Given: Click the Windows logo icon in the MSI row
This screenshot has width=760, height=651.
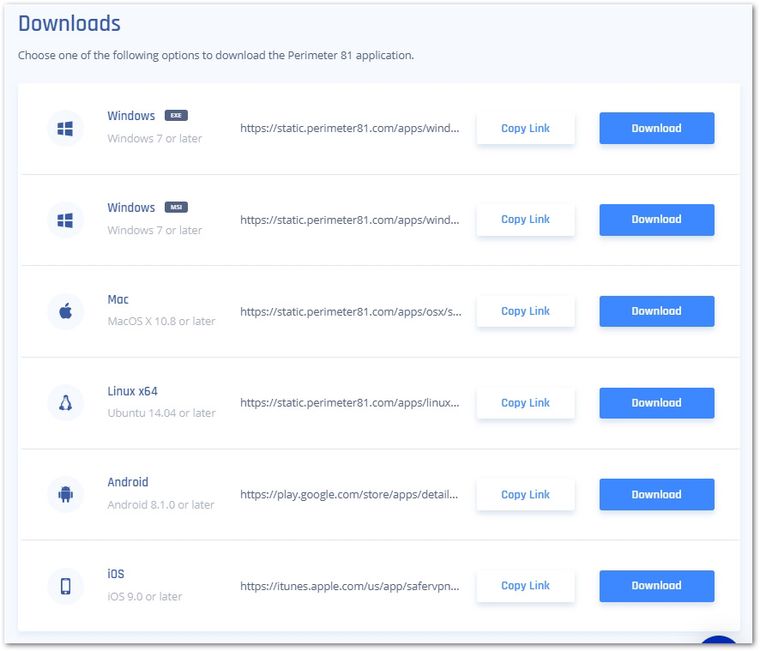Looking at the screenshot, I should (65, 220).
